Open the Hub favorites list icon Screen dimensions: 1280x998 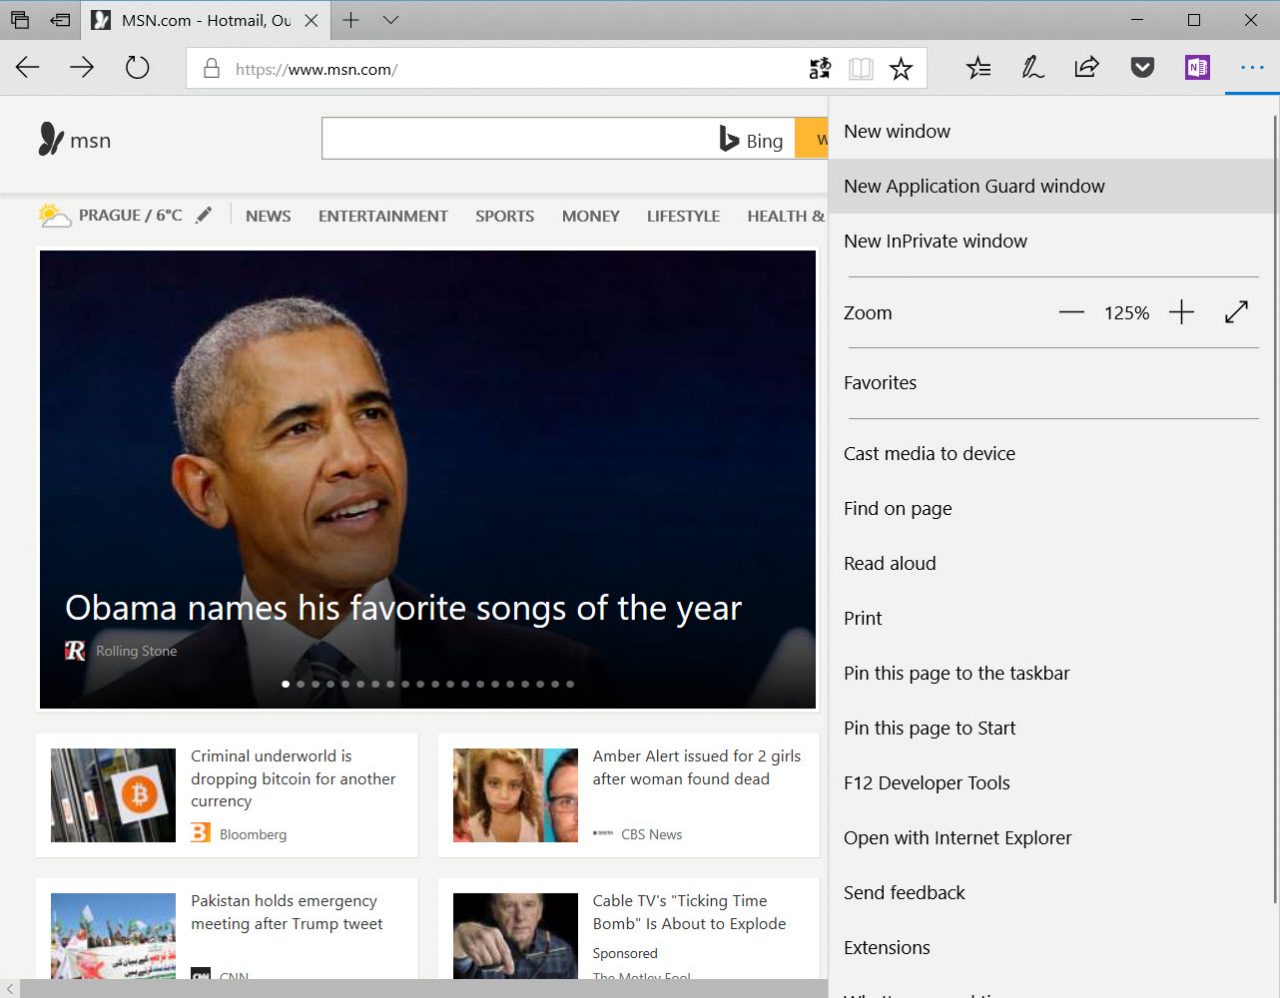tap(979, 68)
